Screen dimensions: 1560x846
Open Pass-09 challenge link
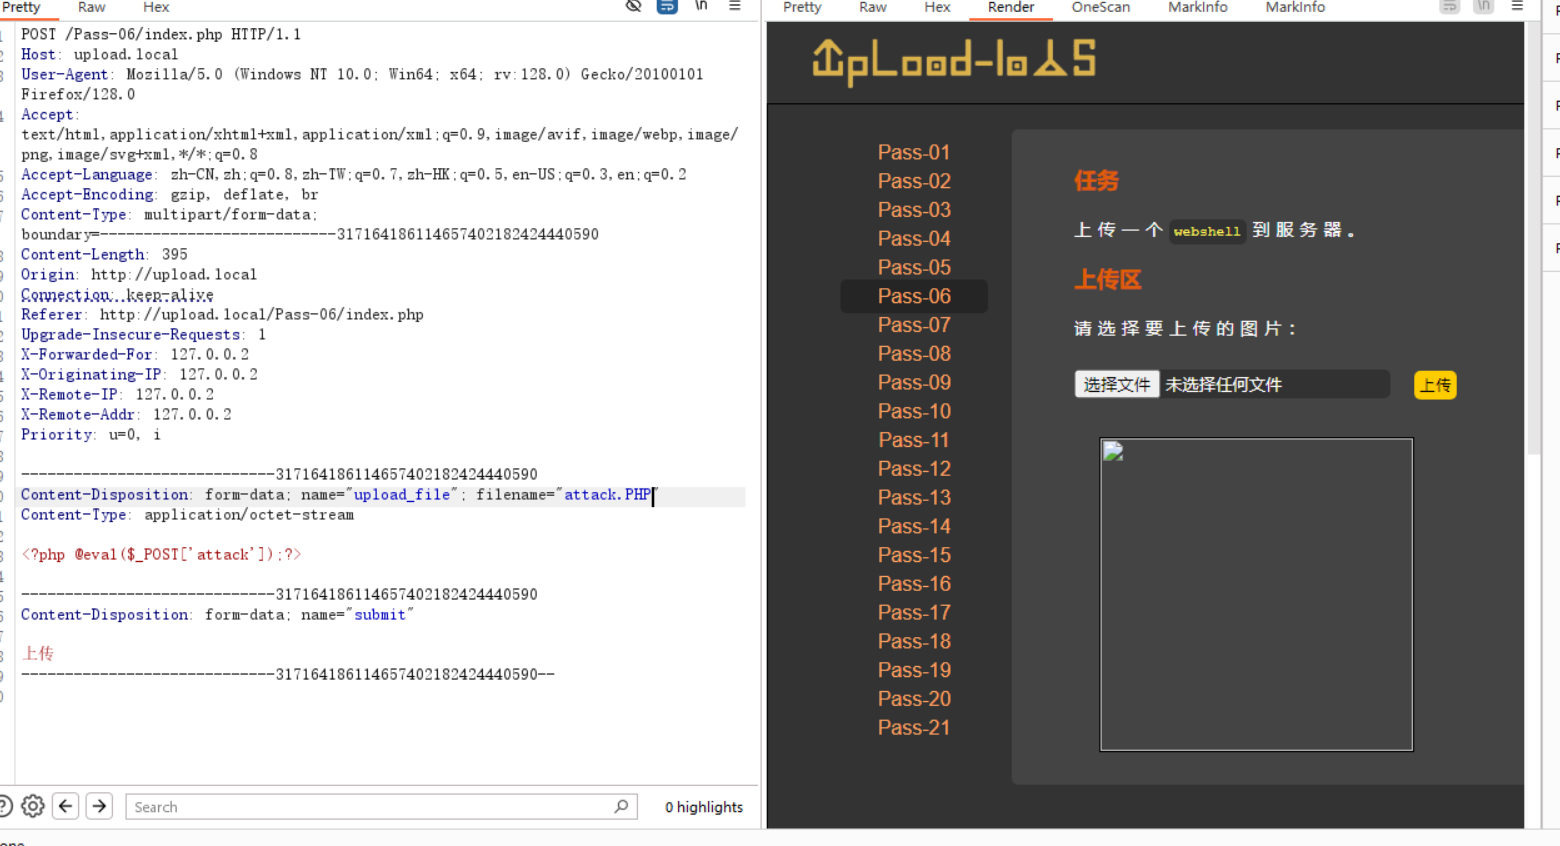pyautogui.click(x=914, y=383)
